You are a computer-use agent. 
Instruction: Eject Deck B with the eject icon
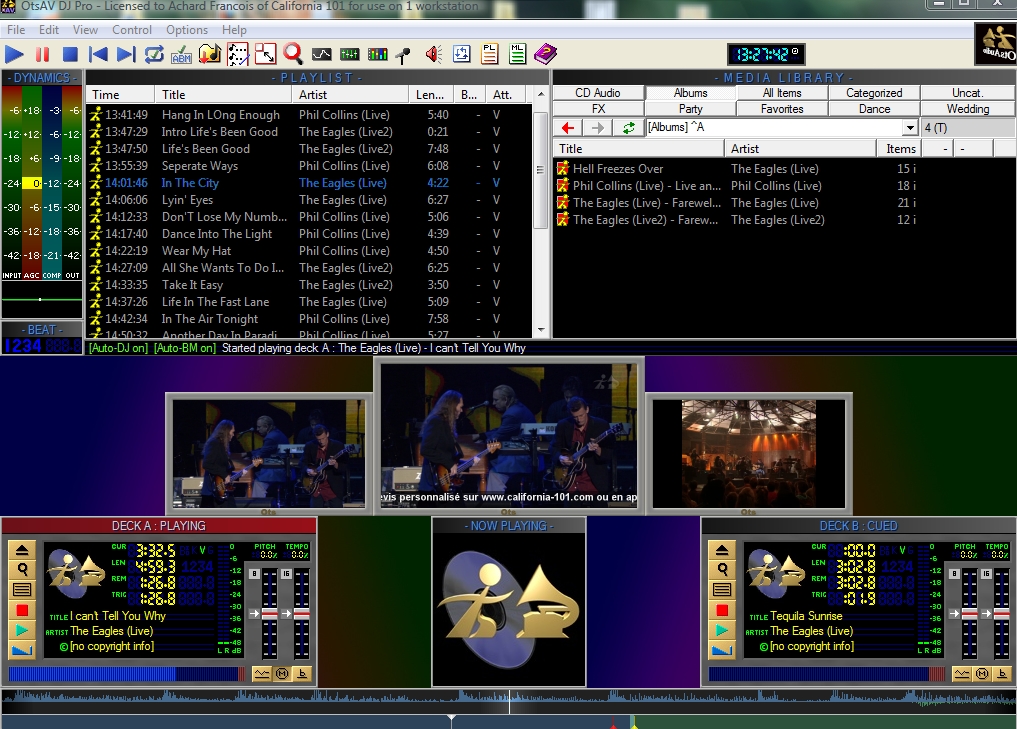pyautogui.click(x=722, y=551)
